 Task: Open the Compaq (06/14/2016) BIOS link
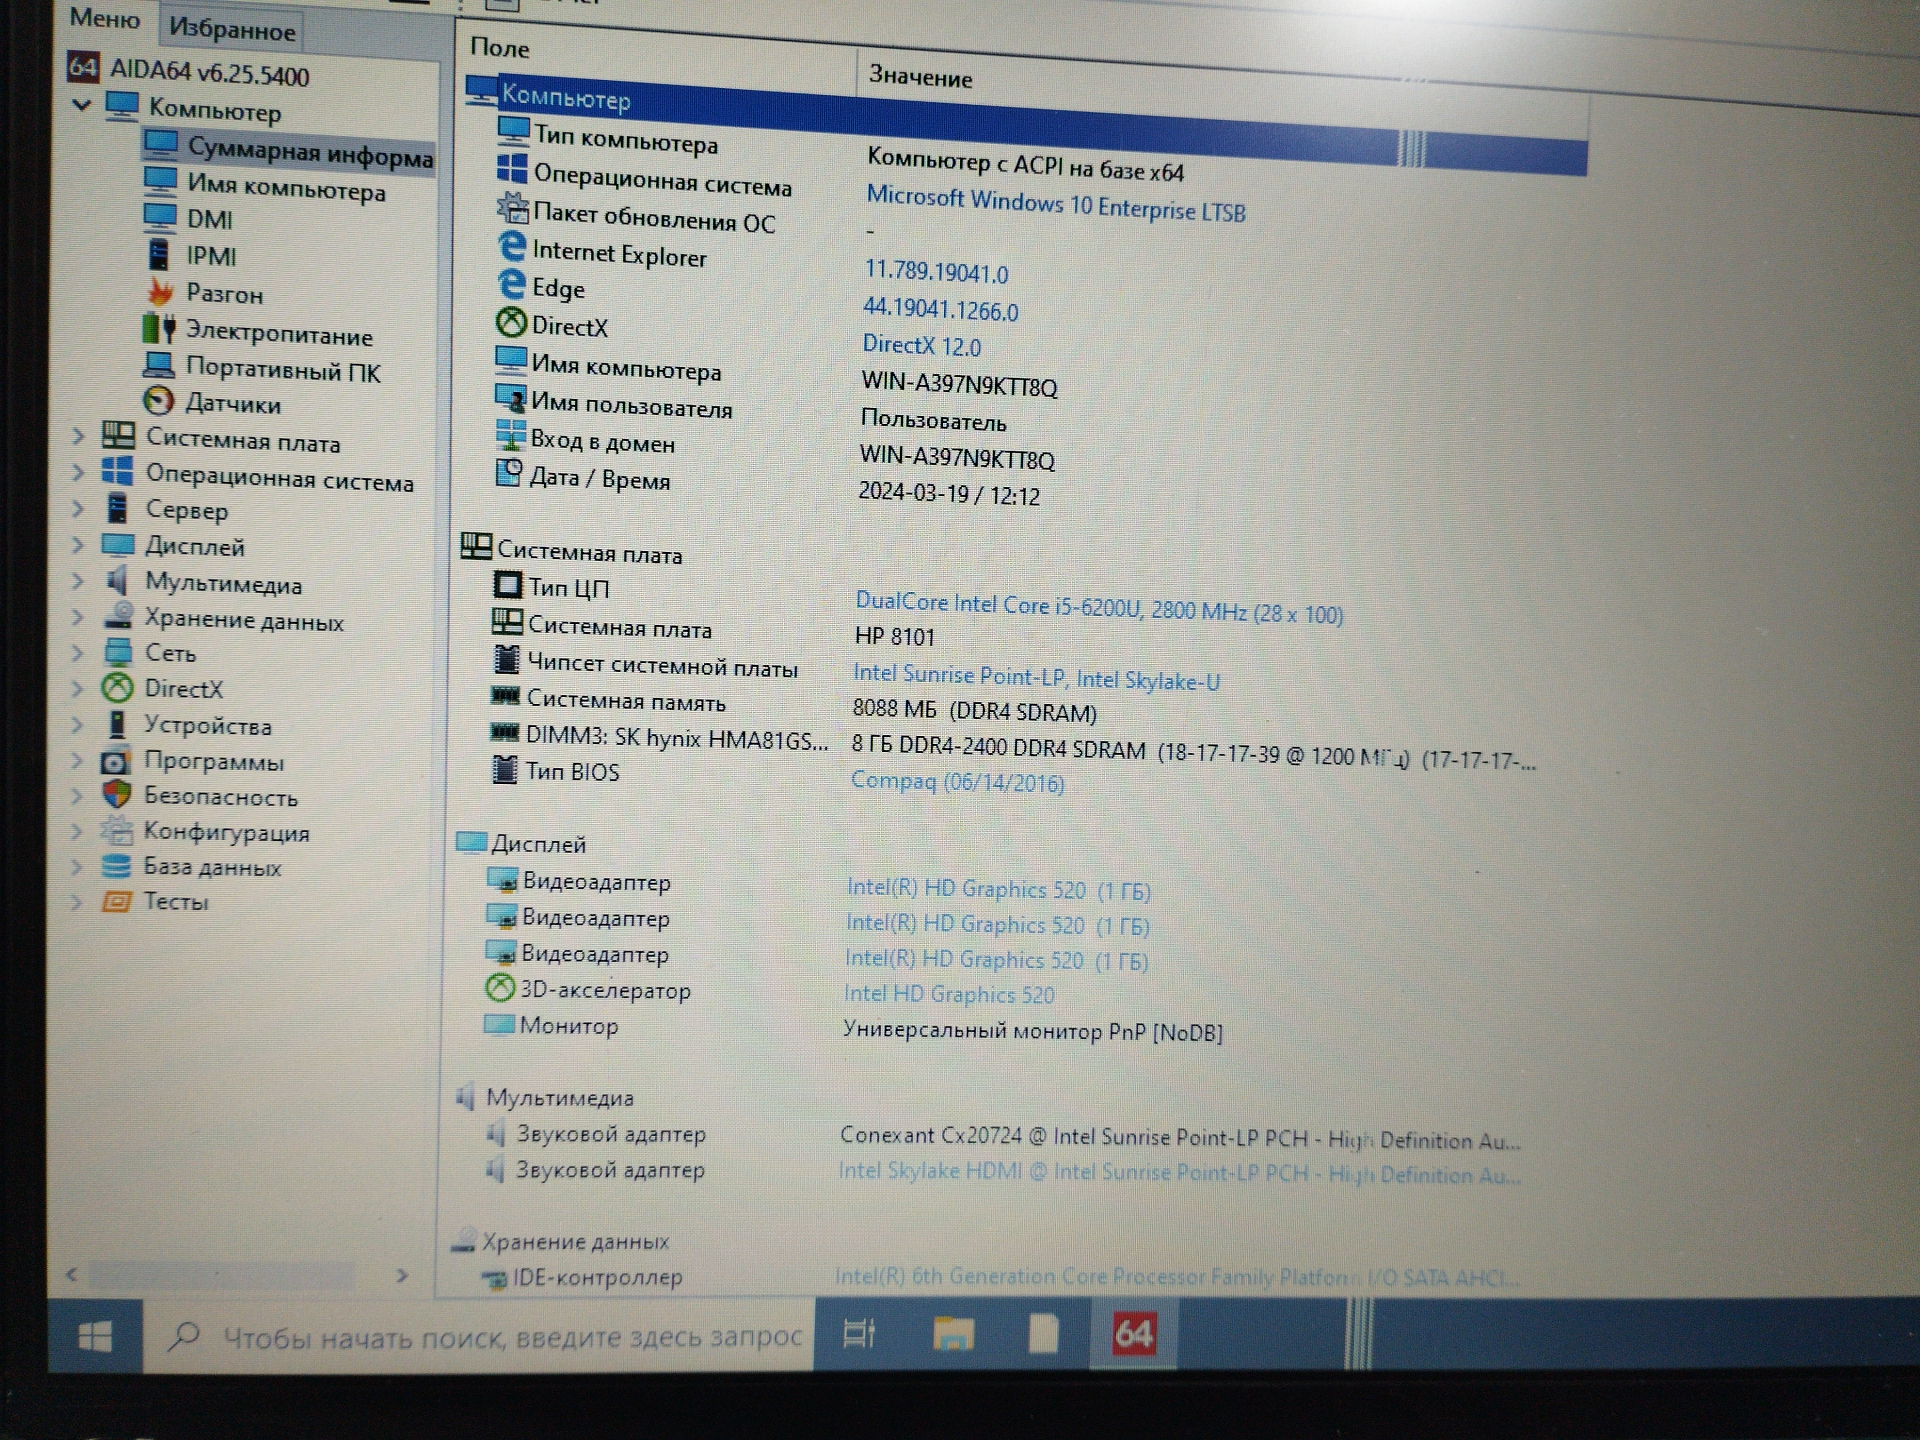957,781
